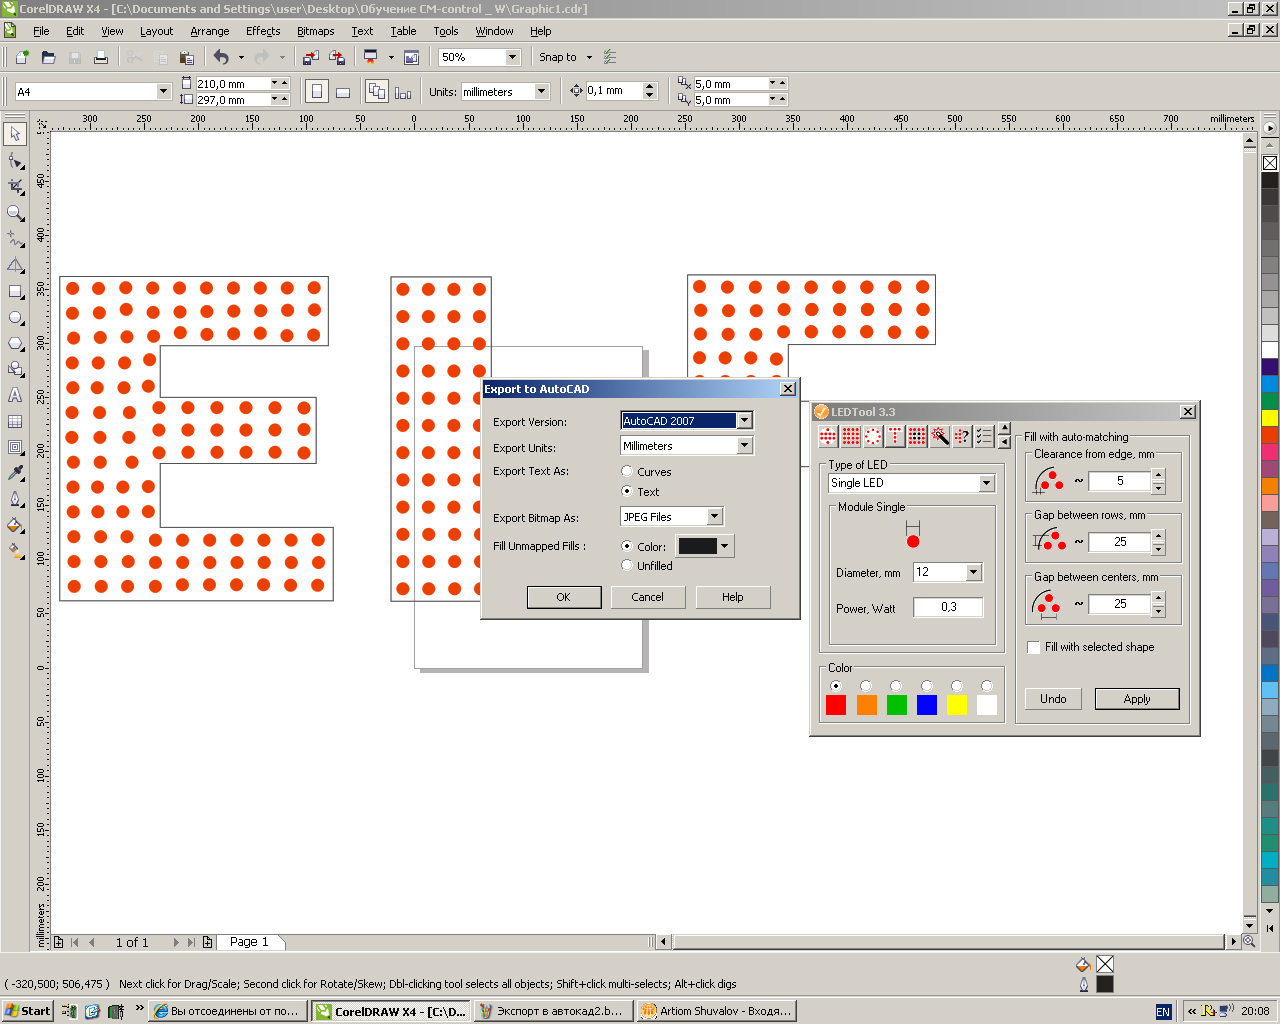Screen dimensions: 1280x1024
Task: Open the Arrange menu
Action: [x=210, y=31]
